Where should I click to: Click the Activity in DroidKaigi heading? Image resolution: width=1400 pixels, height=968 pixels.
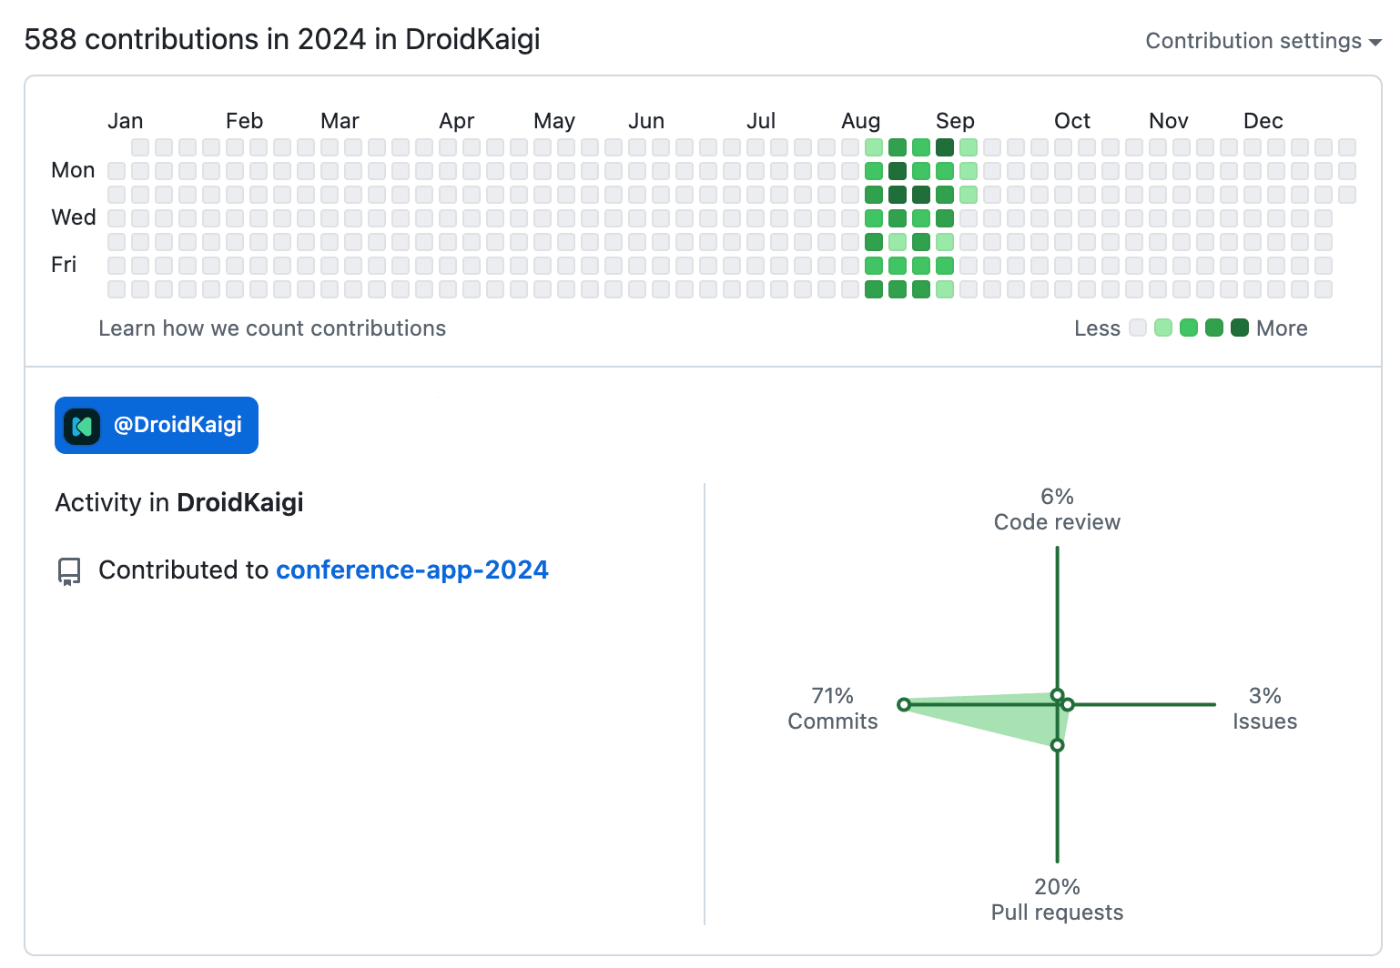pos(179,502)
